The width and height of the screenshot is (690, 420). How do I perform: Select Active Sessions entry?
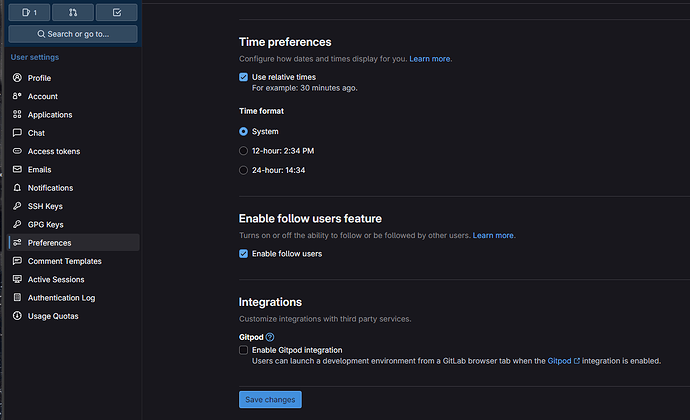tap(74, 280)
